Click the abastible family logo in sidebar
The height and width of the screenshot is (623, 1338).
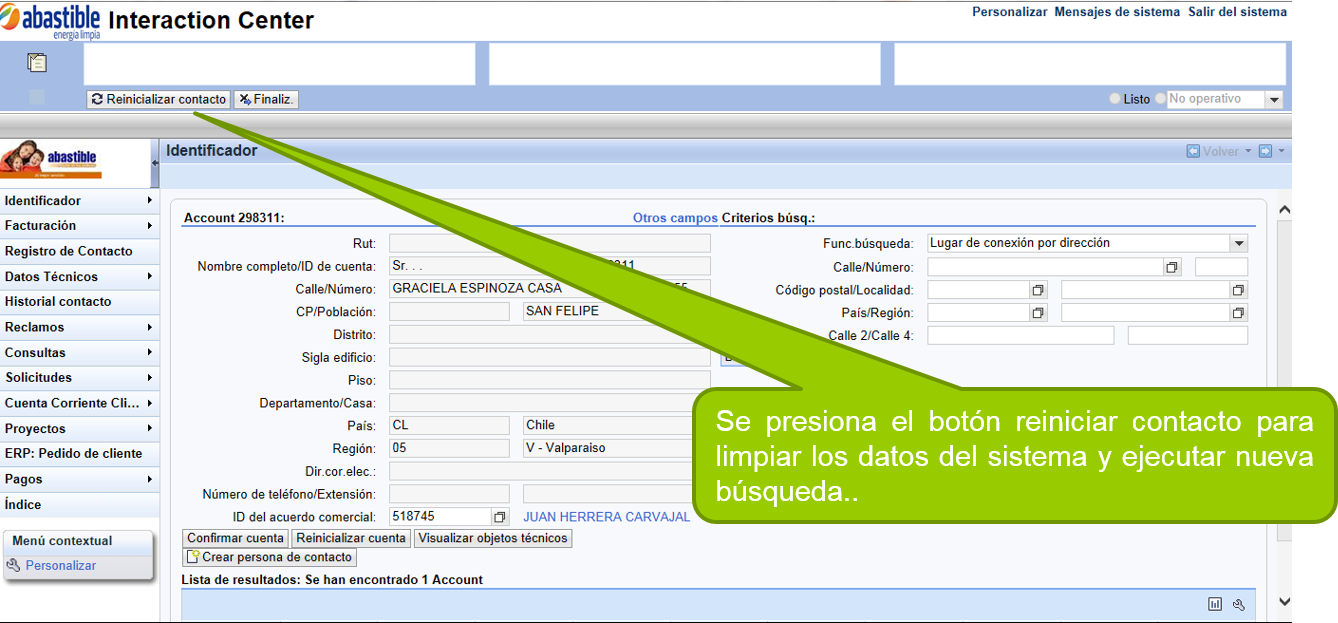(51, 161)
